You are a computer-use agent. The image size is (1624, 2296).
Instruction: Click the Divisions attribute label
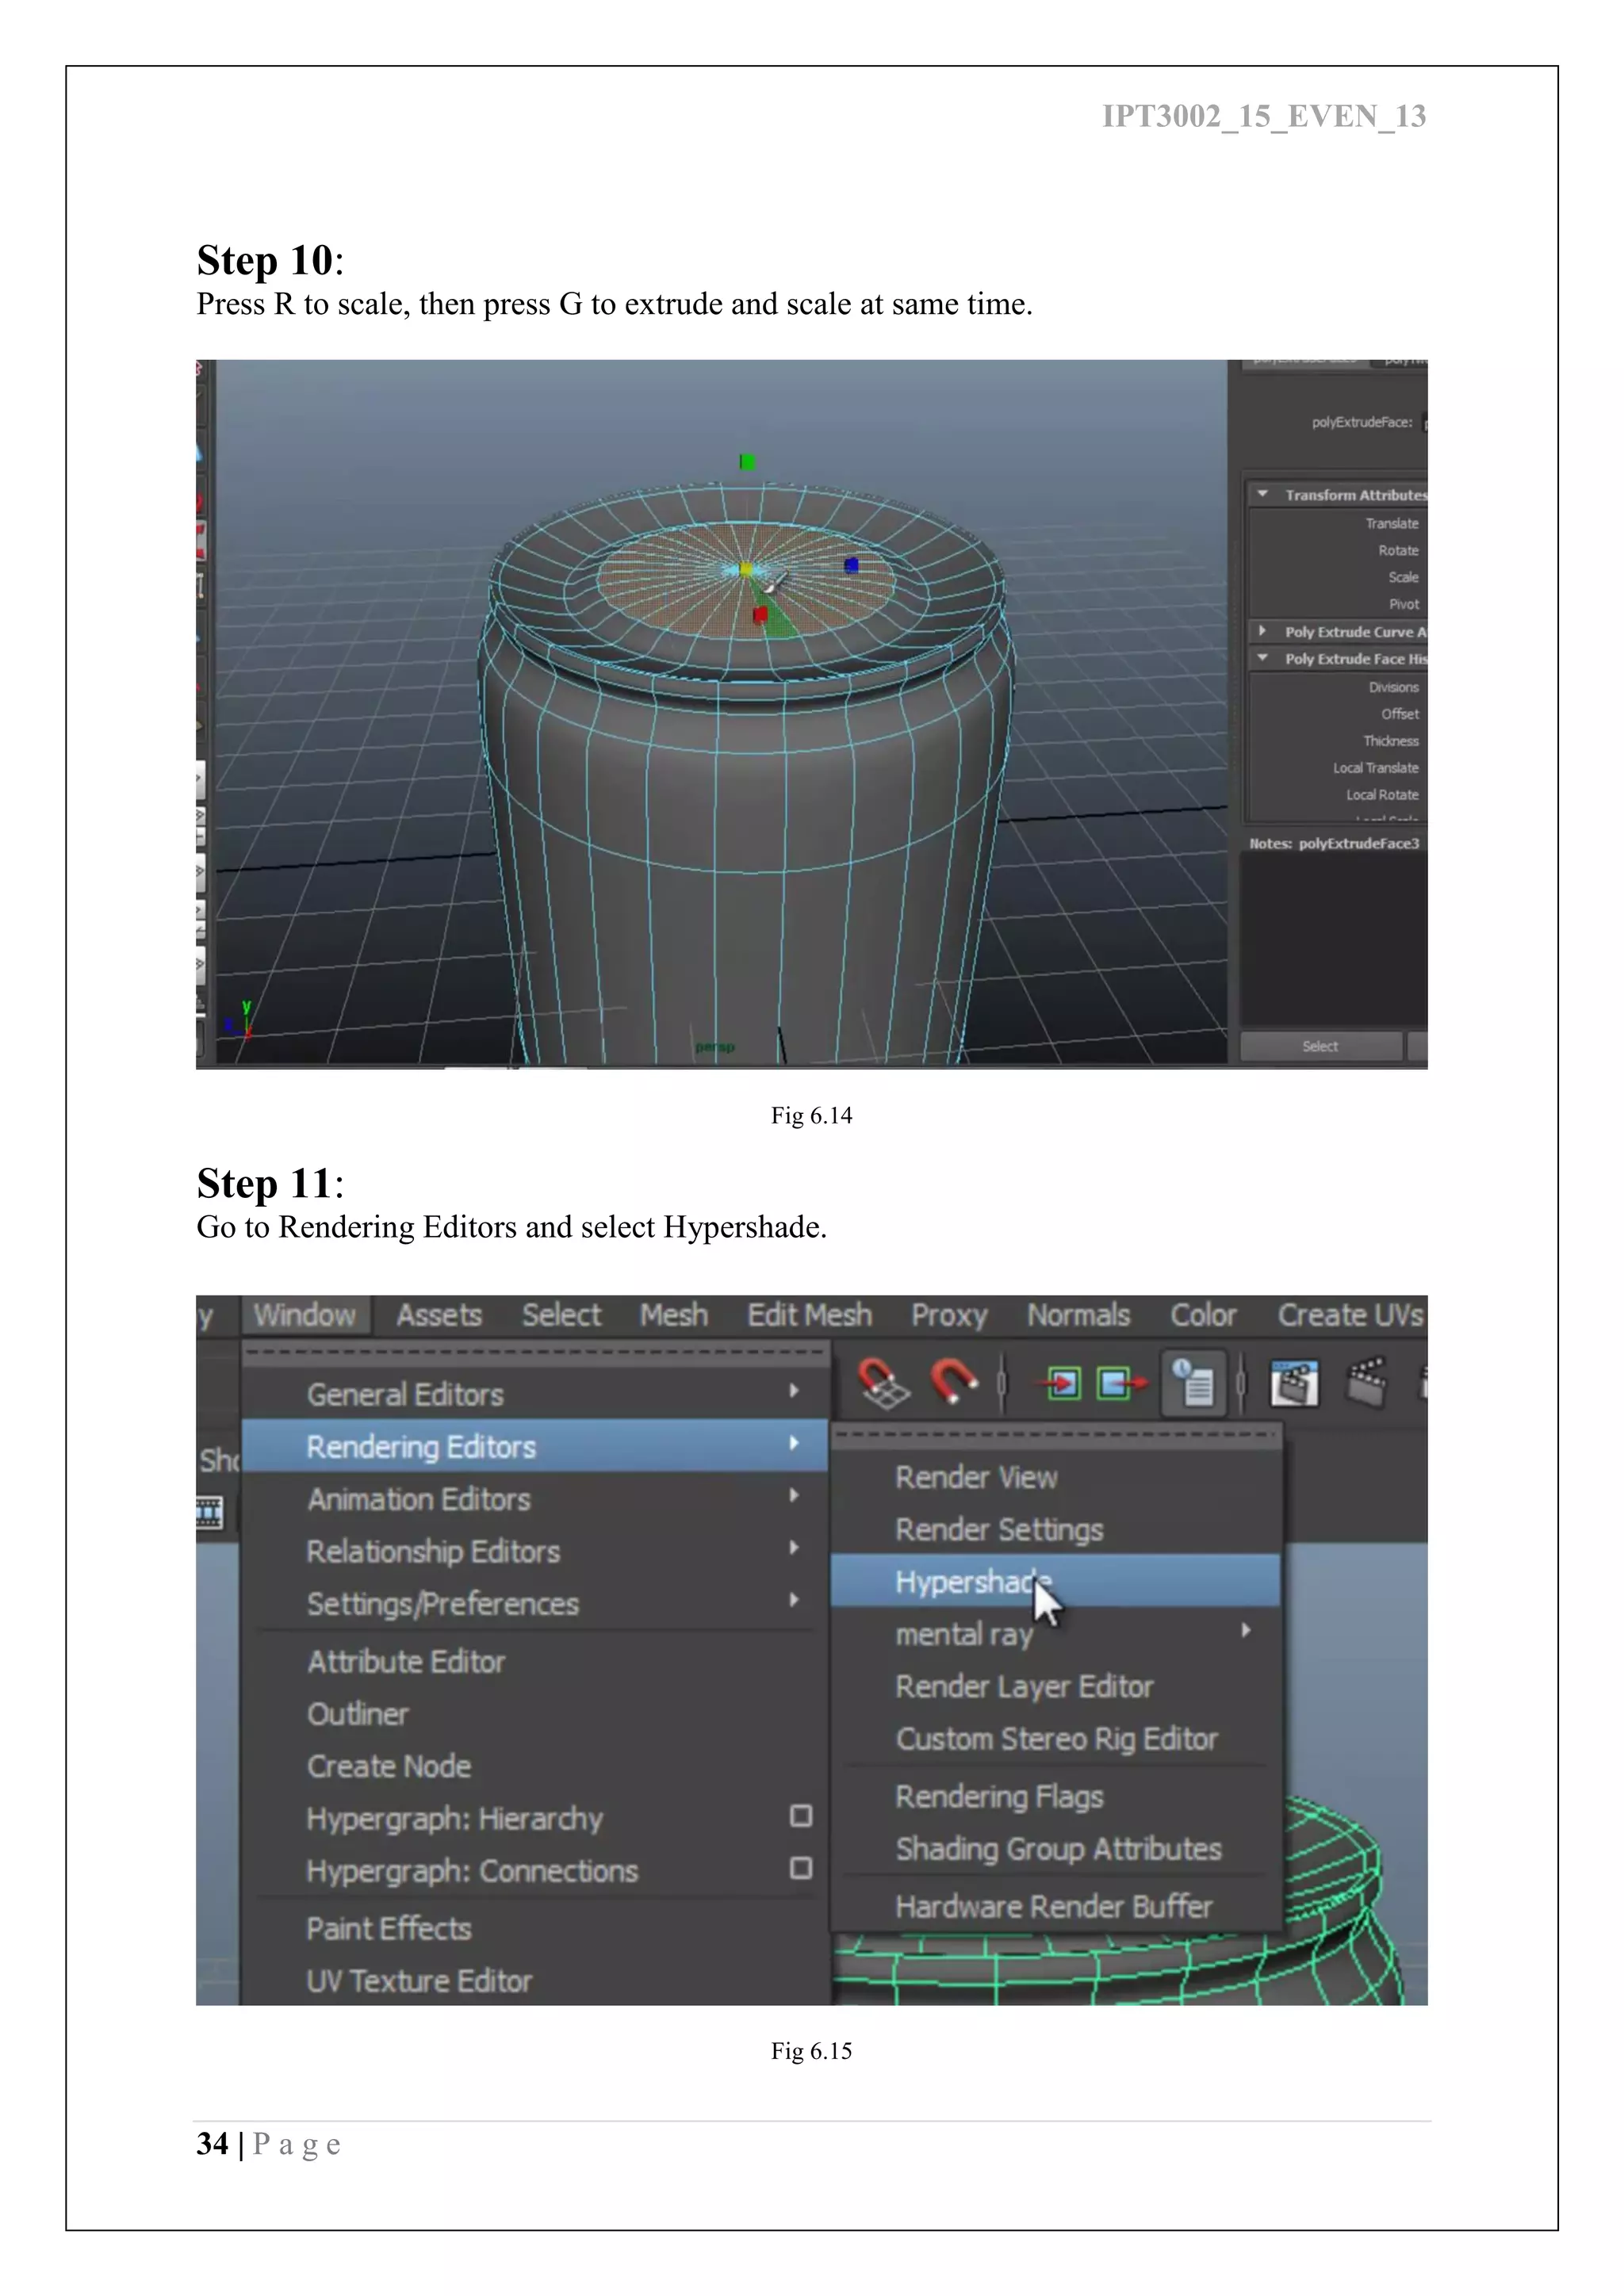tap(1394, 687)
